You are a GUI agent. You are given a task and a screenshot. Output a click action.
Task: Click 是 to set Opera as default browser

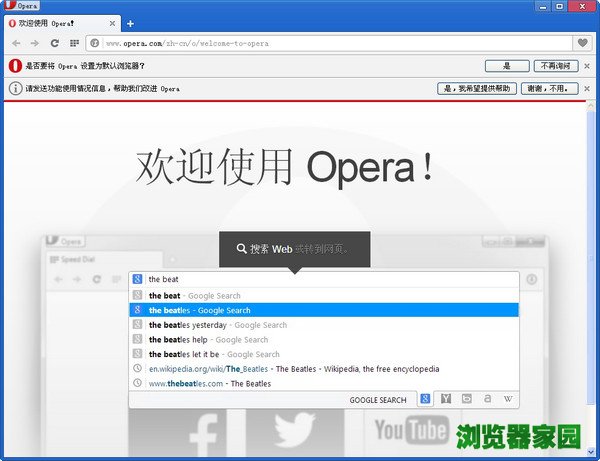click(x=507, y=66)
